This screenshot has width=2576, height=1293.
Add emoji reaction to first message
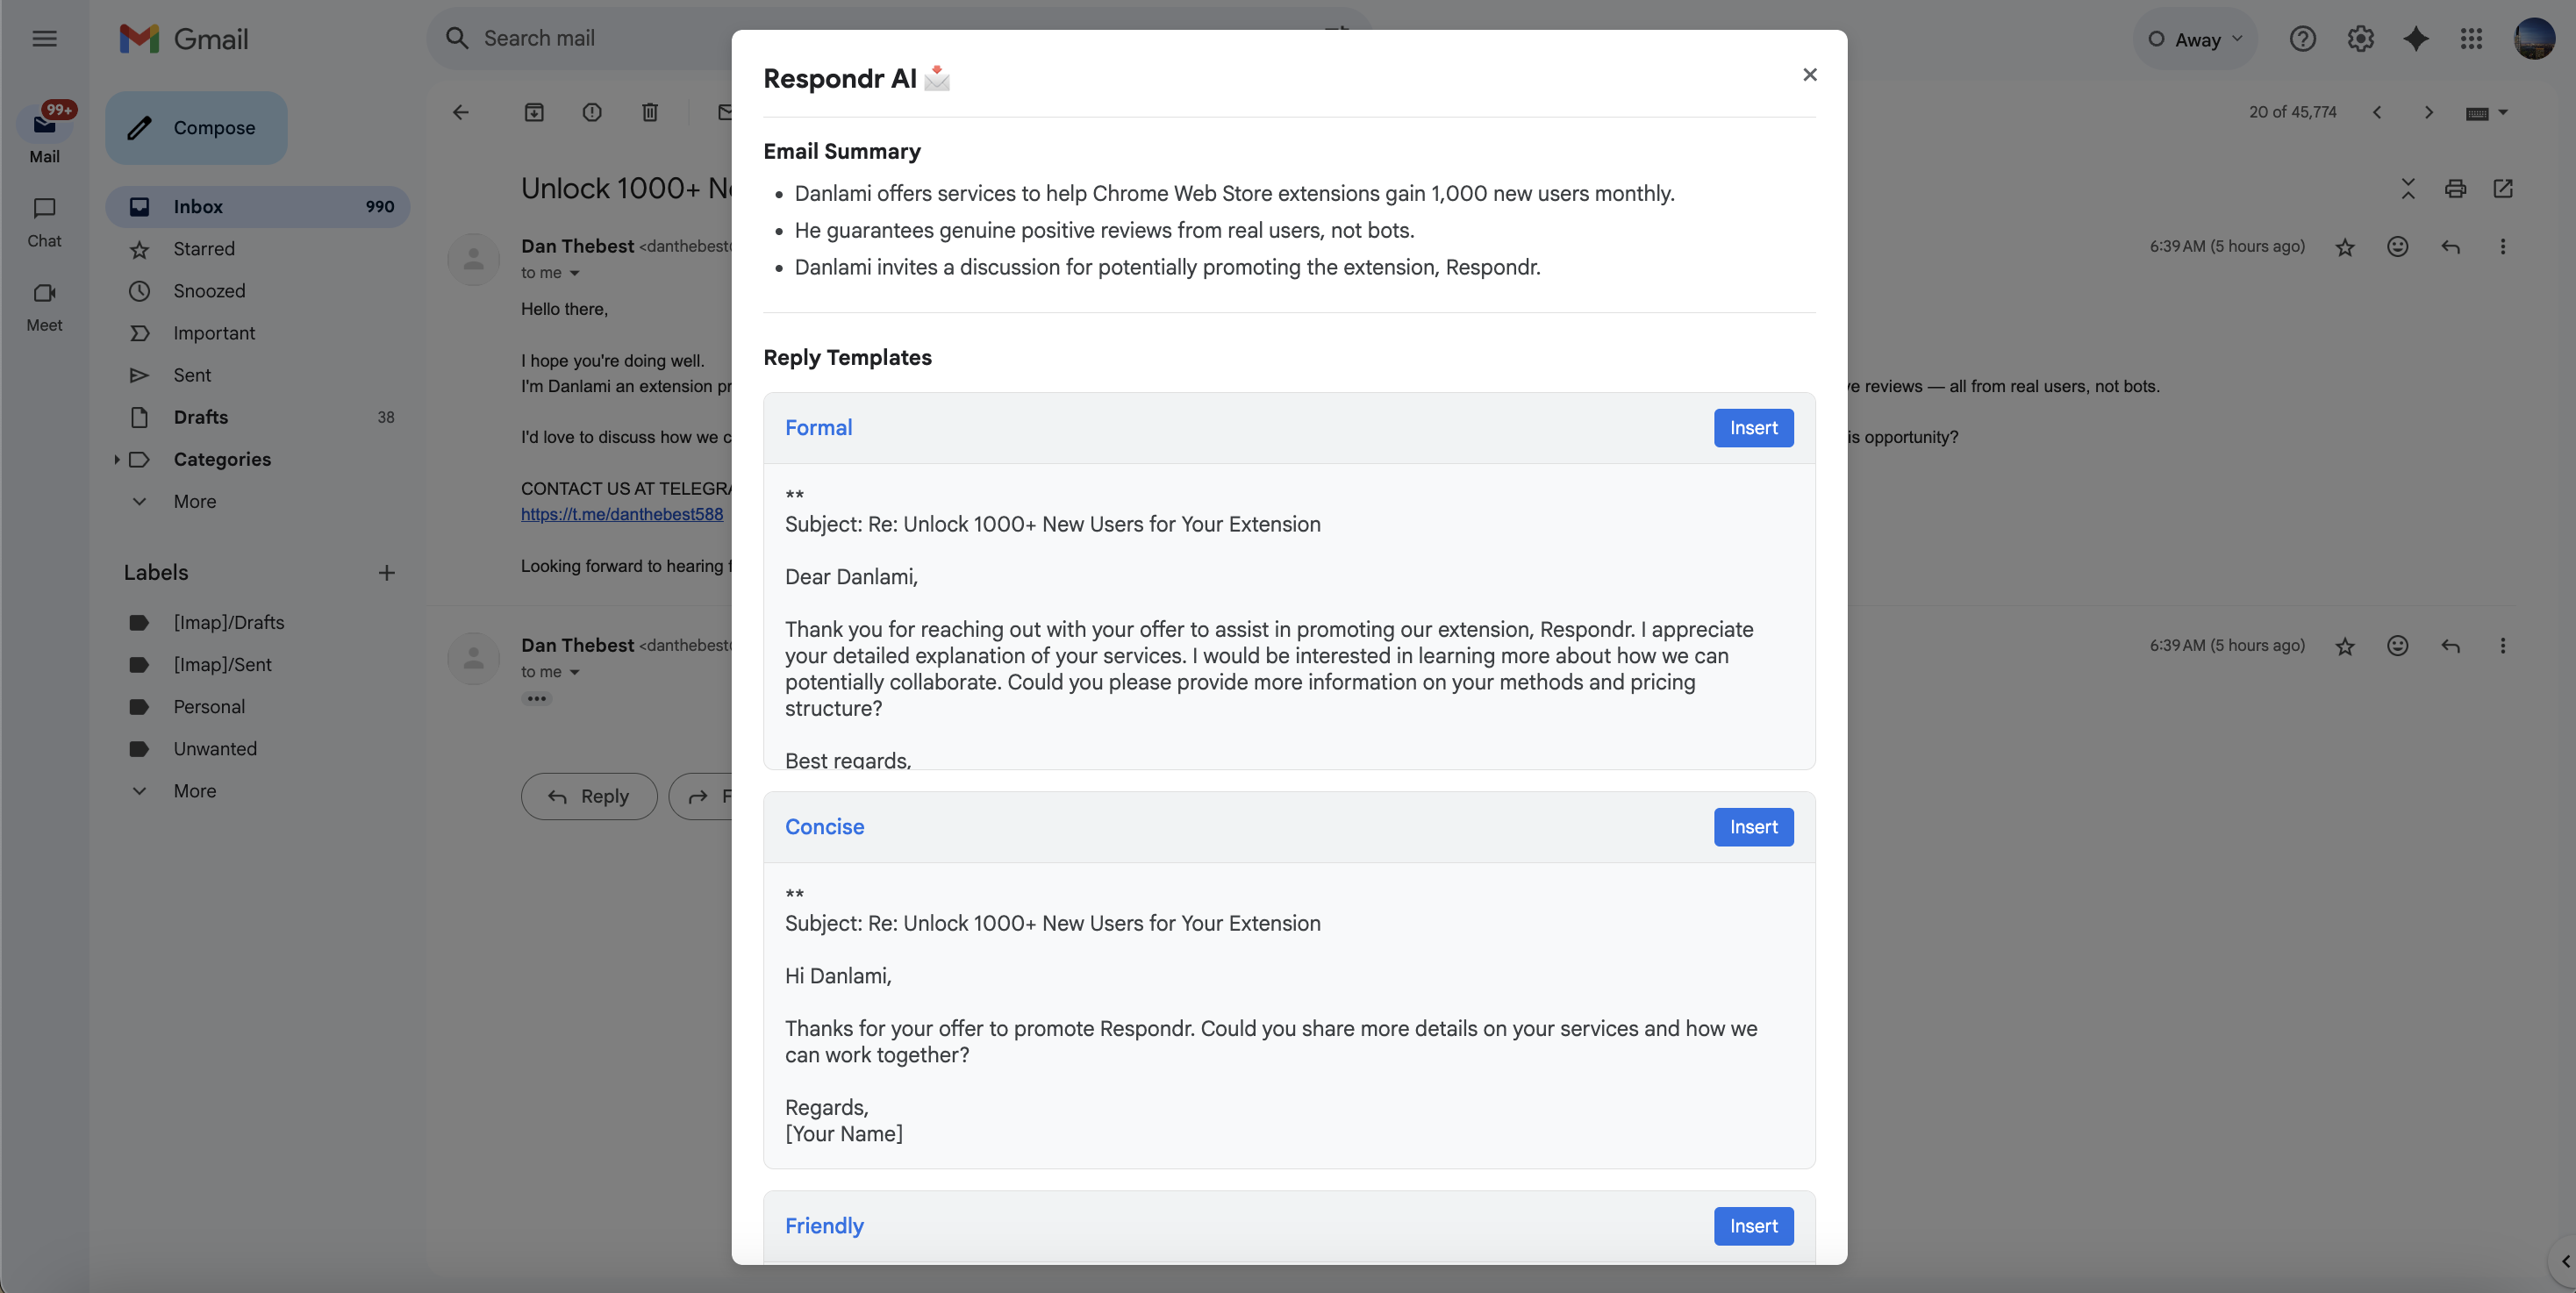(x=2397, y=246)
